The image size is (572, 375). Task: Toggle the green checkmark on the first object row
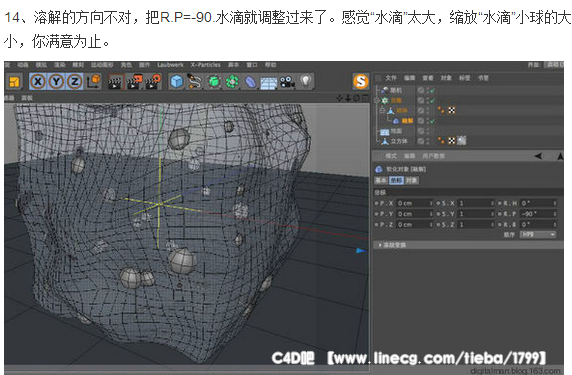(432, 90)
